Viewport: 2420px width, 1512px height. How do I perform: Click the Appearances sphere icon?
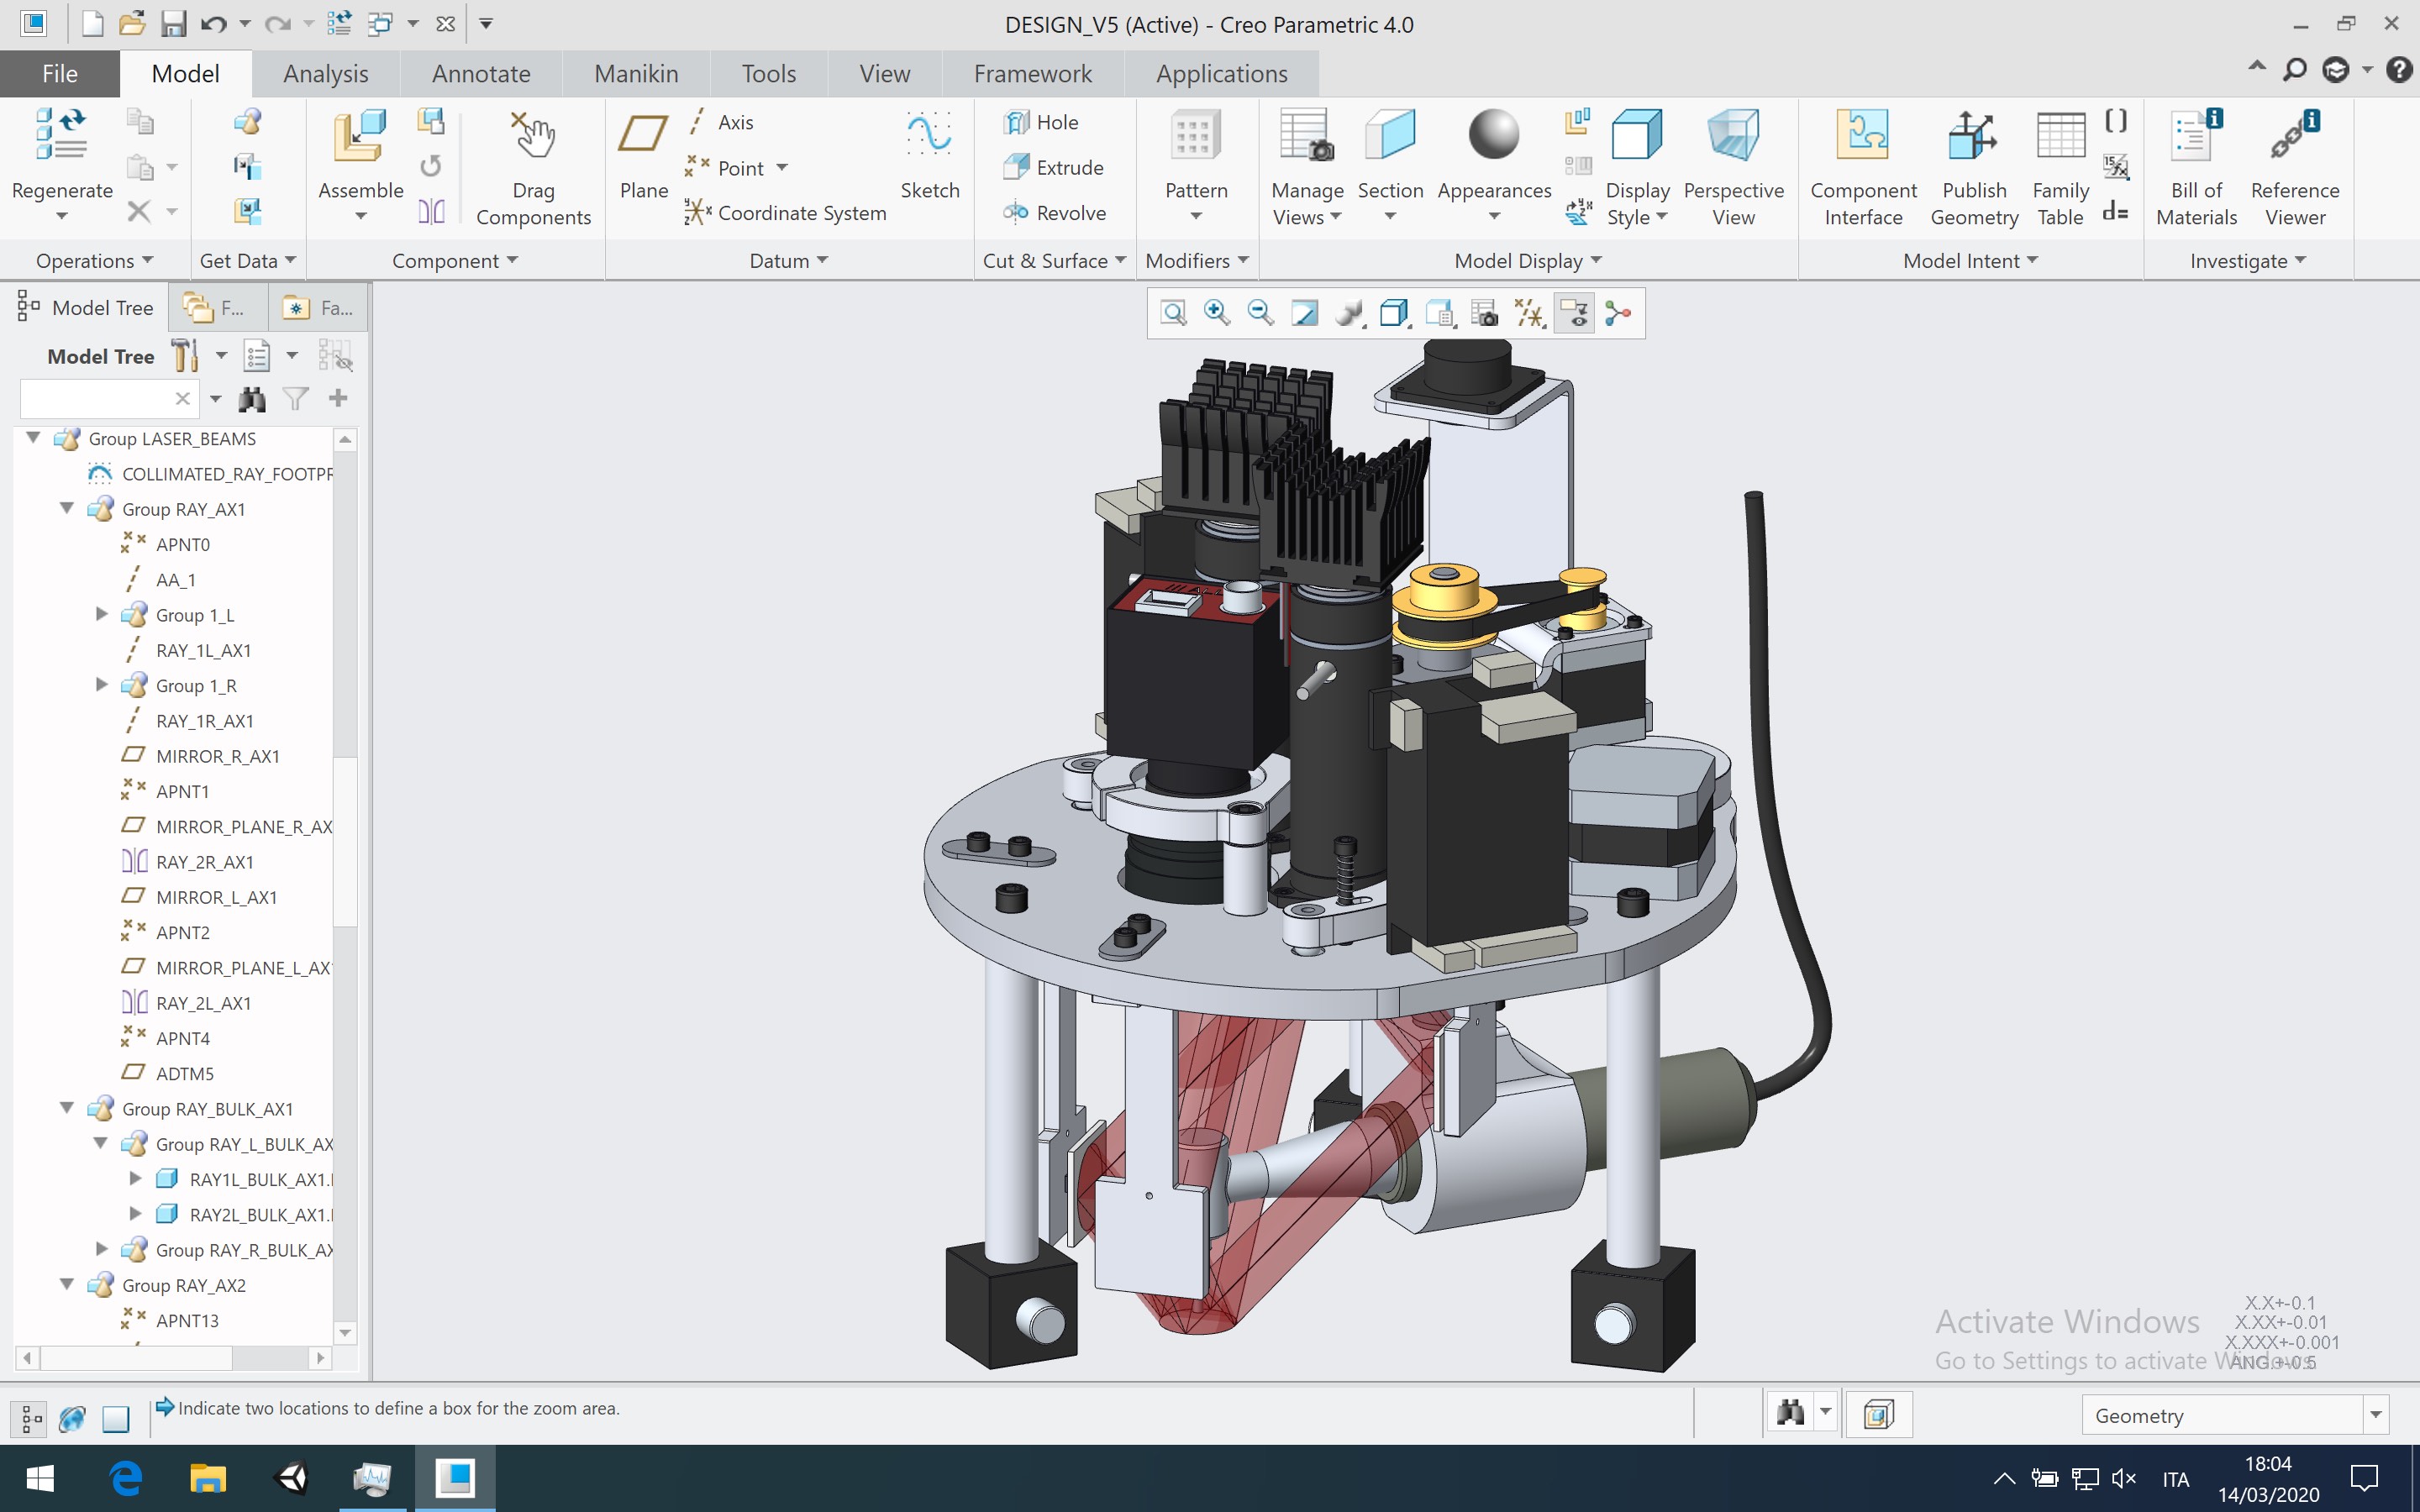click(x=1494, y=135)
